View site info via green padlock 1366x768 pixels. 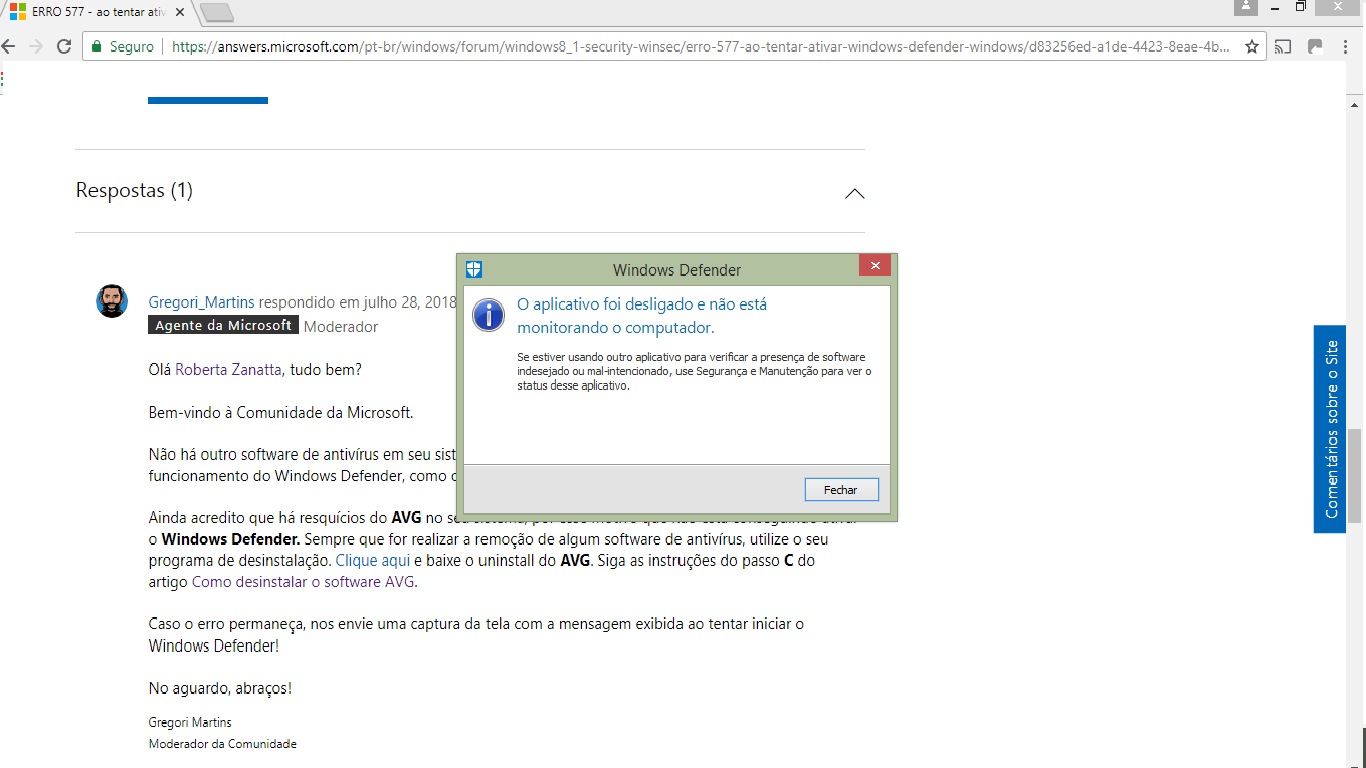click(x=97, y=47)
